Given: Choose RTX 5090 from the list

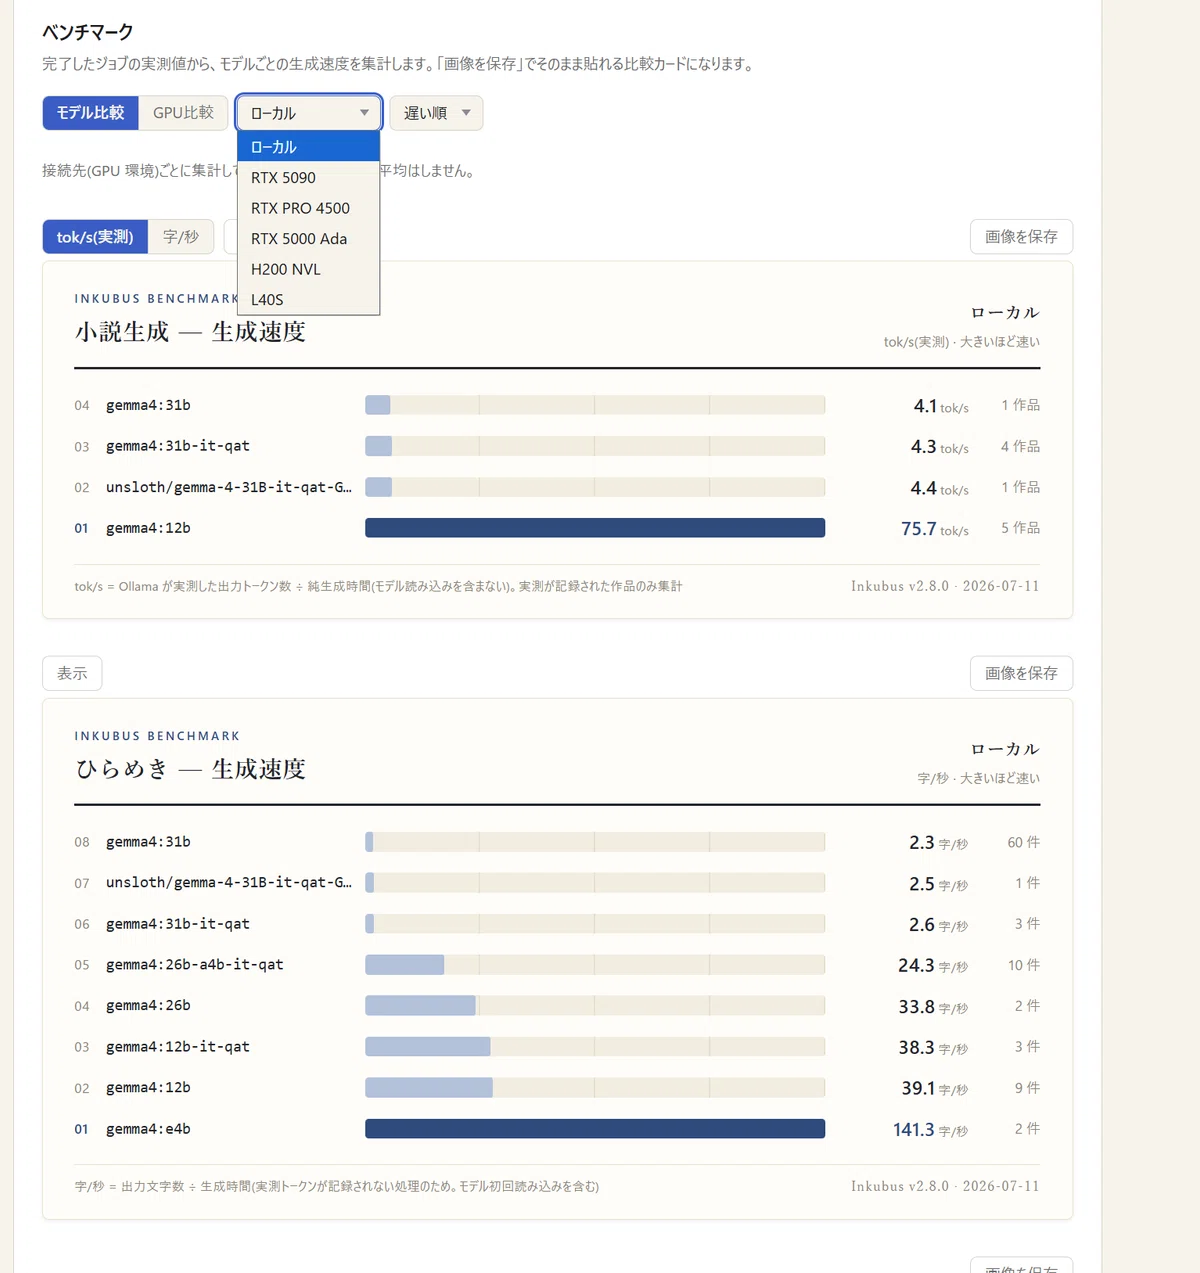Looking at the screenshot, I should tap(309, 177).
